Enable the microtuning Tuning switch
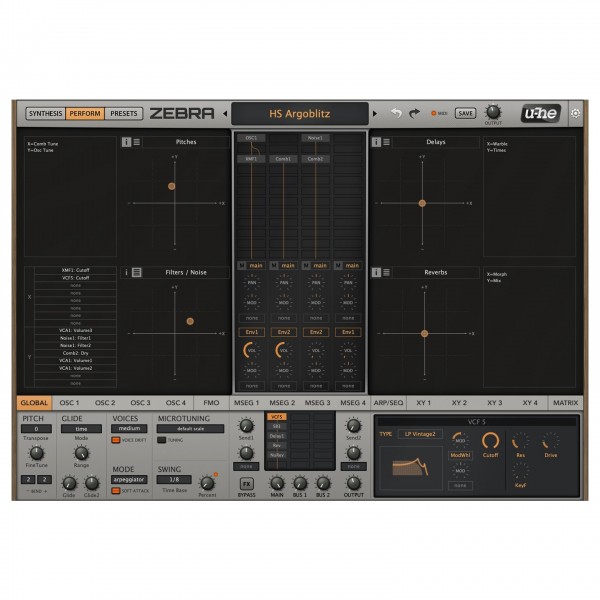Viewport: 600px width, 600px height. point(162,440)
